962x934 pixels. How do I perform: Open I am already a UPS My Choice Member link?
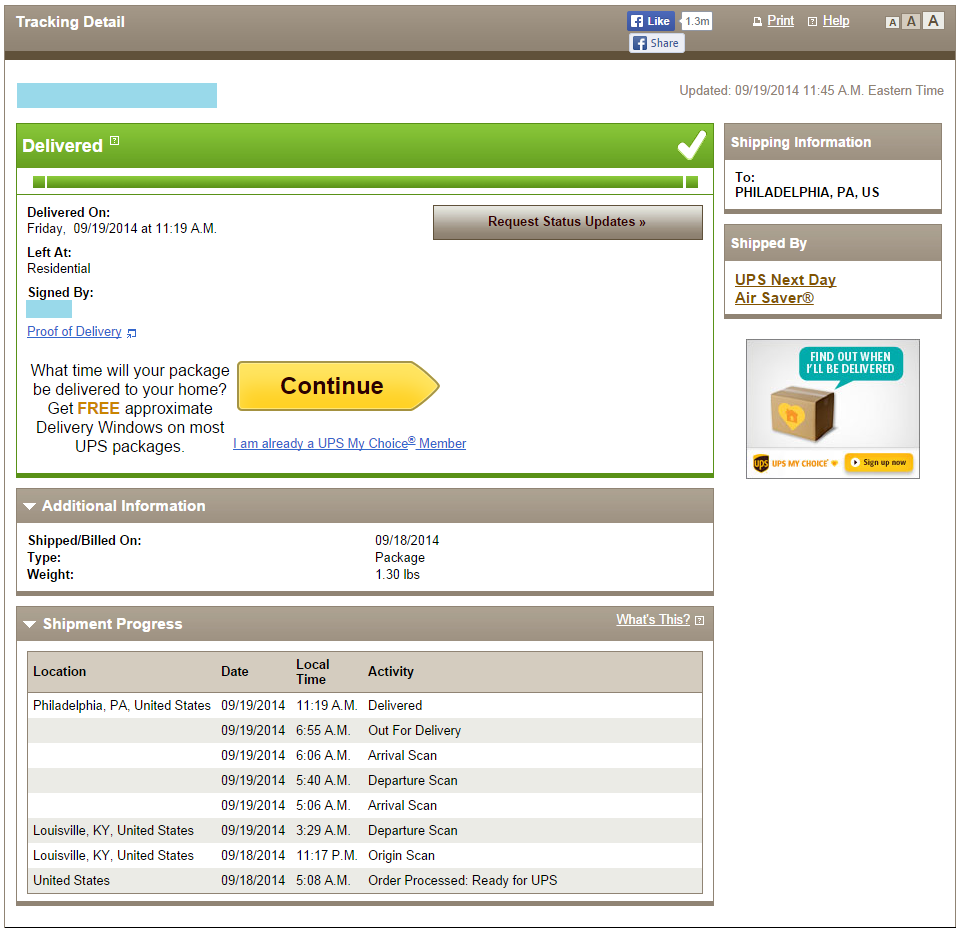[x=349, y=443]
